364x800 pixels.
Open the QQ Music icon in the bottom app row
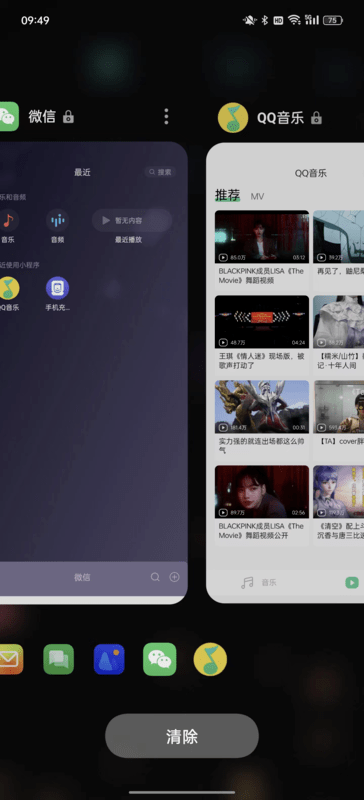210,659
